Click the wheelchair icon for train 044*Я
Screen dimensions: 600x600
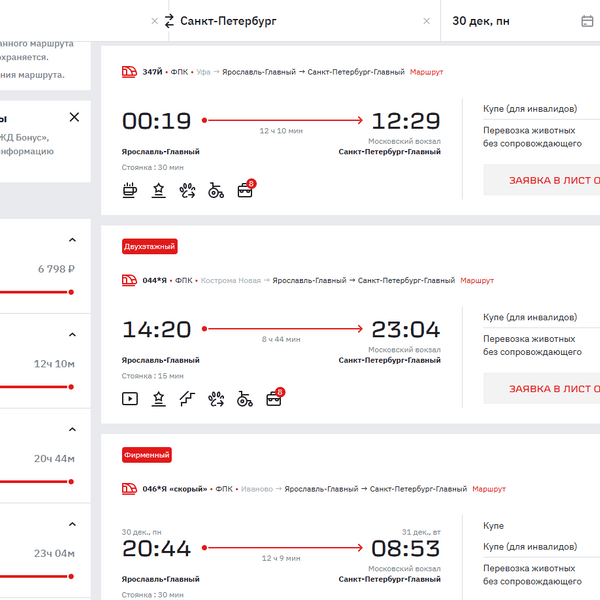245,399
